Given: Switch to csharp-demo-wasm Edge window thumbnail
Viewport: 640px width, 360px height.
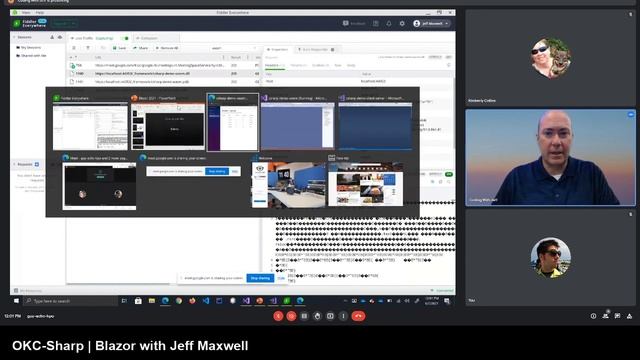Looking at the screenshot, I should [233, 123].
